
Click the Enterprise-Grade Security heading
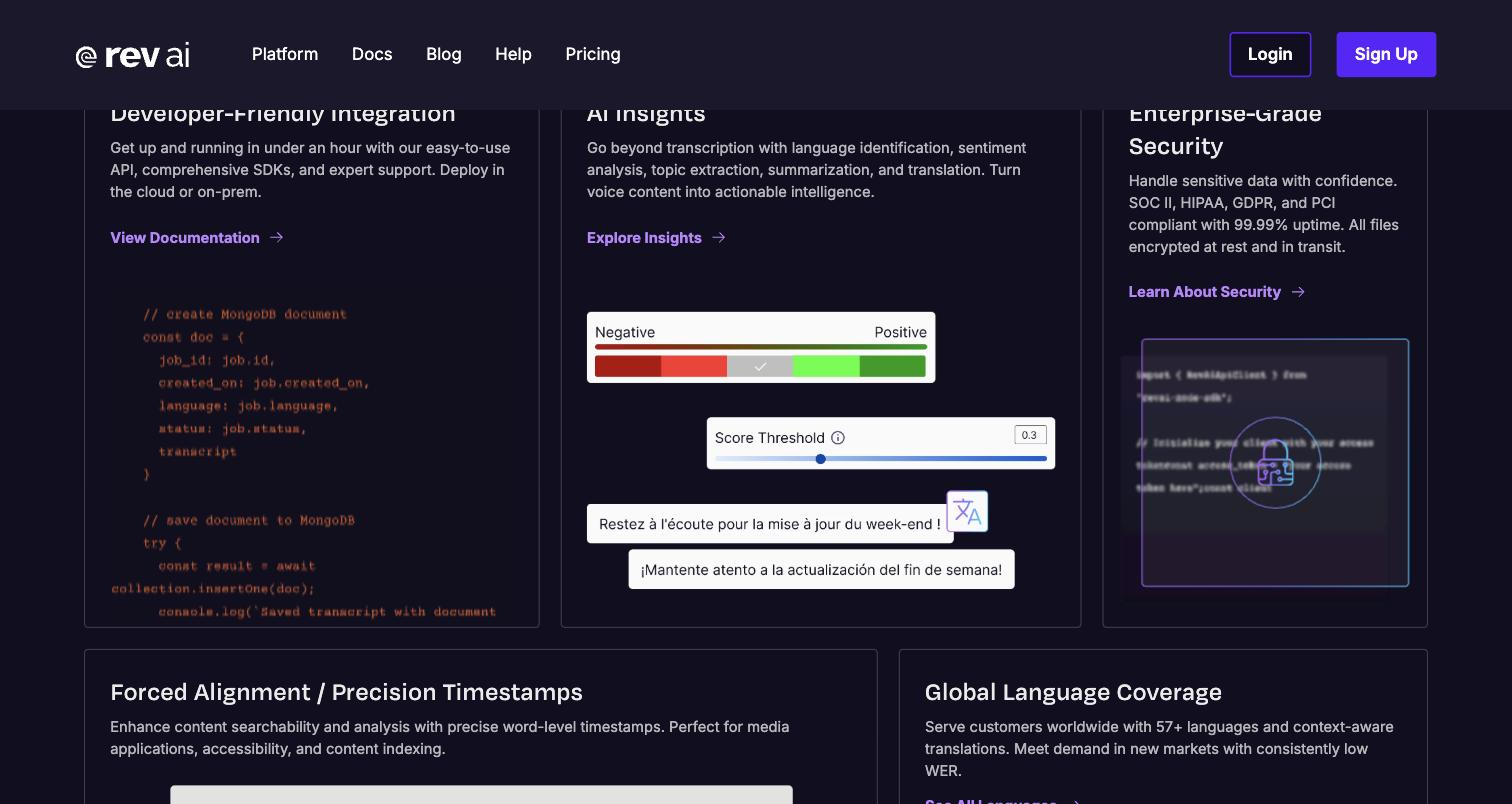pos(1225,130)
